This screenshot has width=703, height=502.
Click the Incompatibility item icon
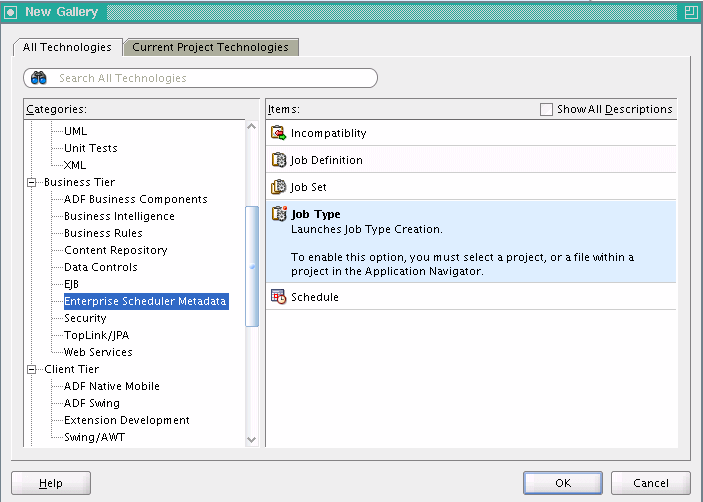point(278,133)
